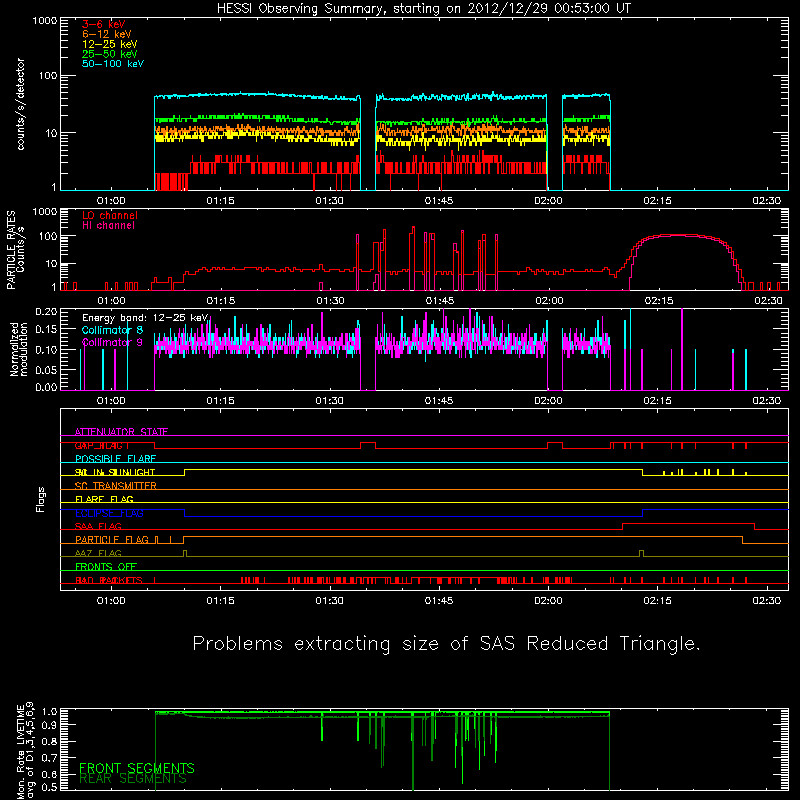The image size is (800, 800).
Task: Click the olive AAZ_FLAG label
Action: (x=98, y=553)
